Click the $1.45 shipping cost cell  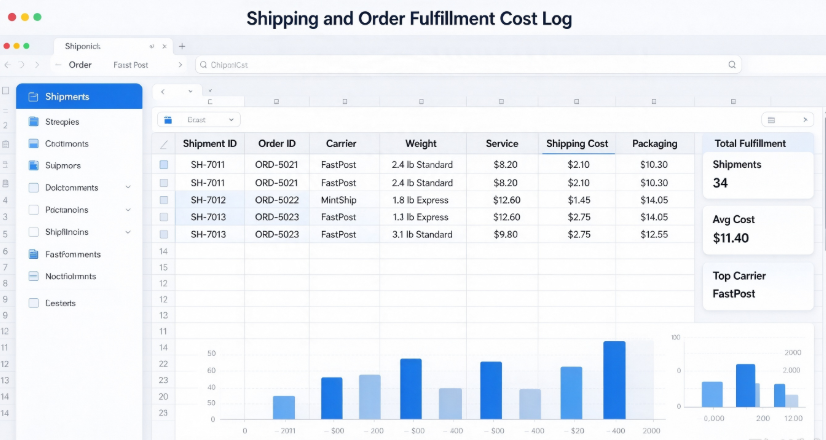click(x=578, y=200)
